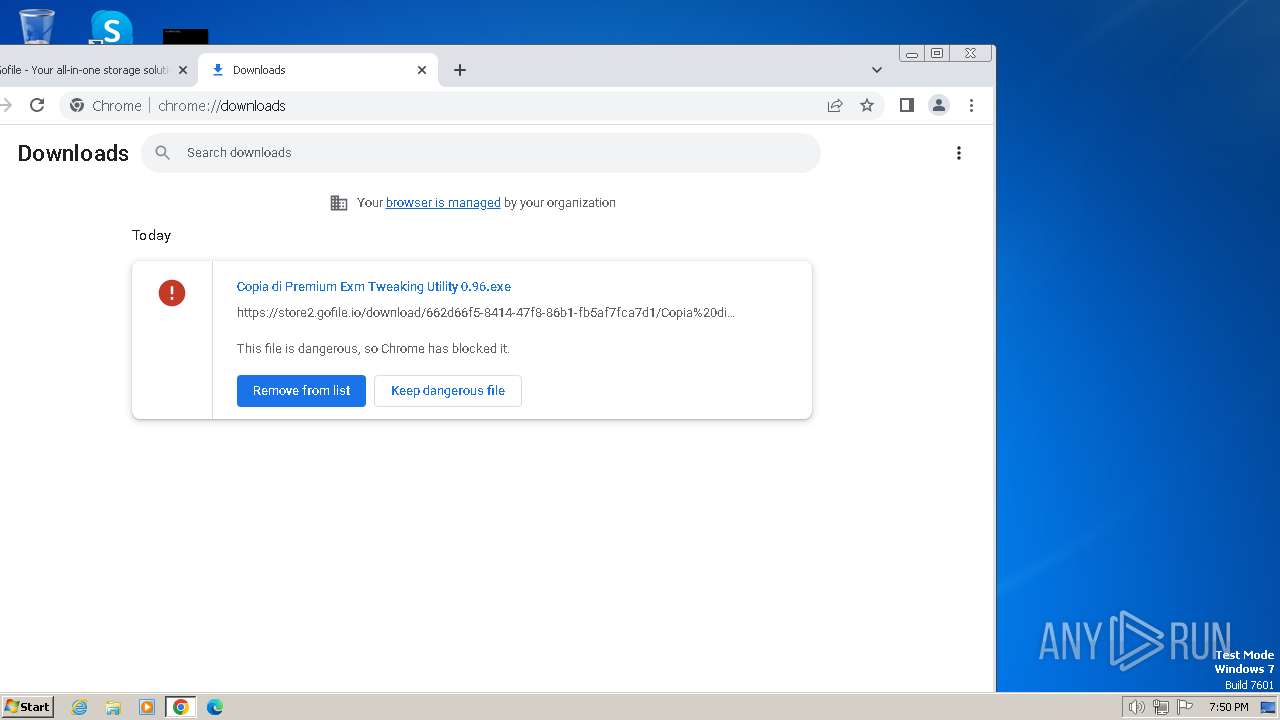Click Keep dangerous file button
This screenshot has width=1280, height=720.
pos(448,391)
